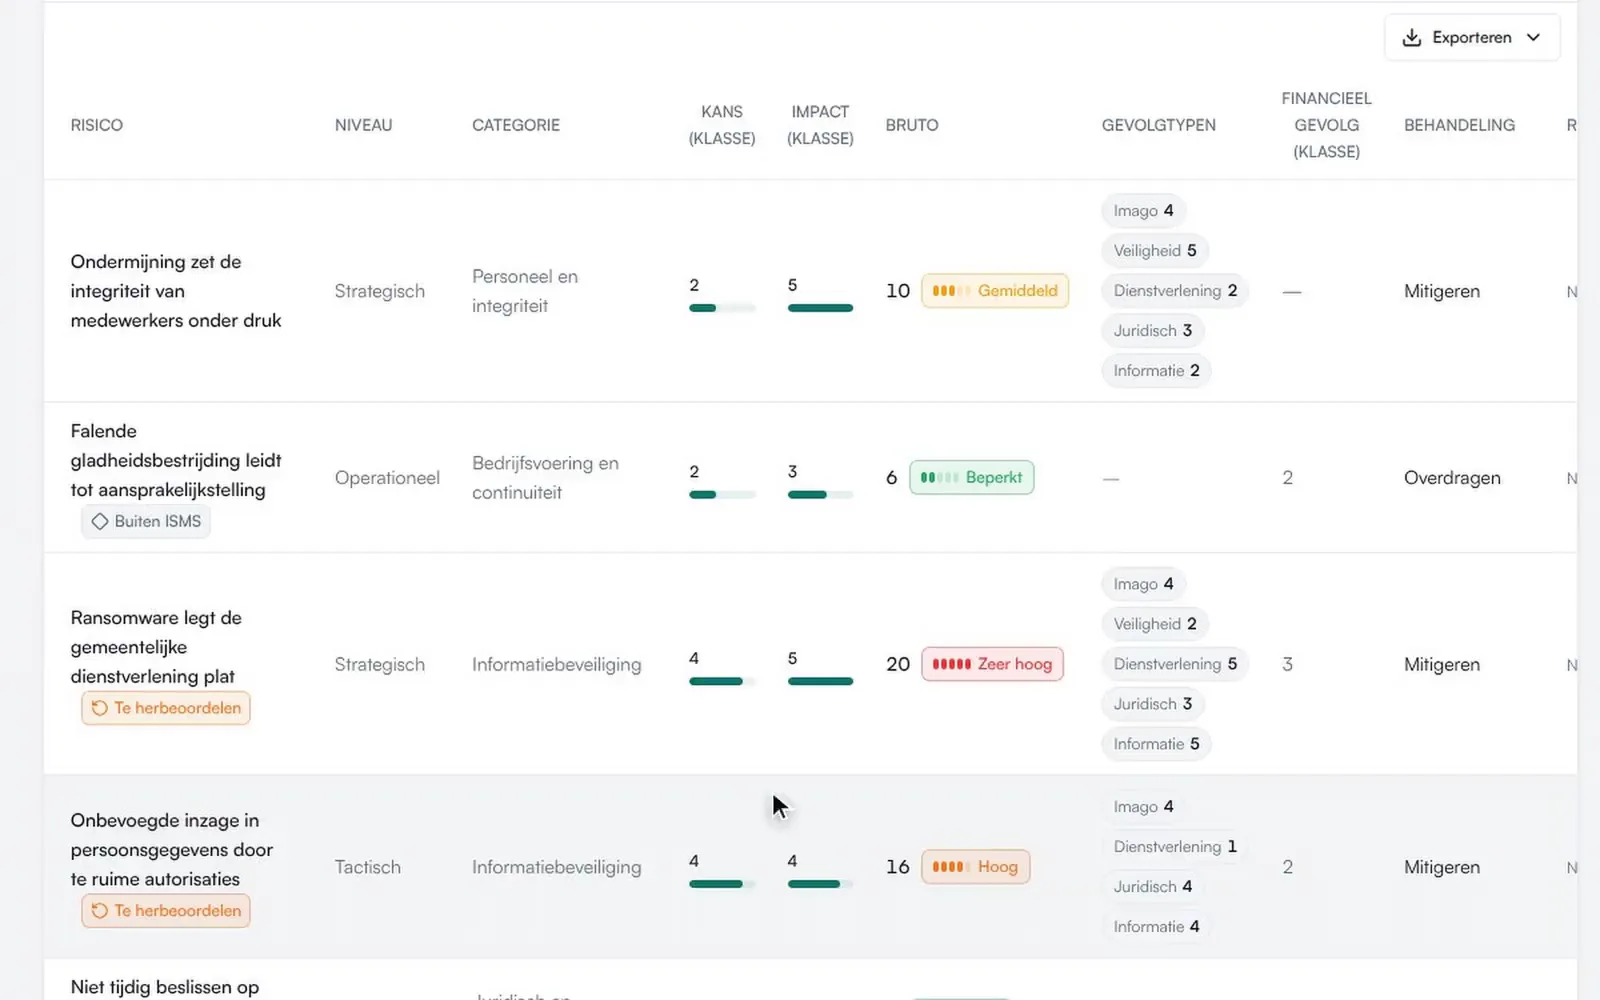This screenshot has width=1600, height=1000.
Task: Click 'Personeel en integriteit' category cell
Action: 525,291
